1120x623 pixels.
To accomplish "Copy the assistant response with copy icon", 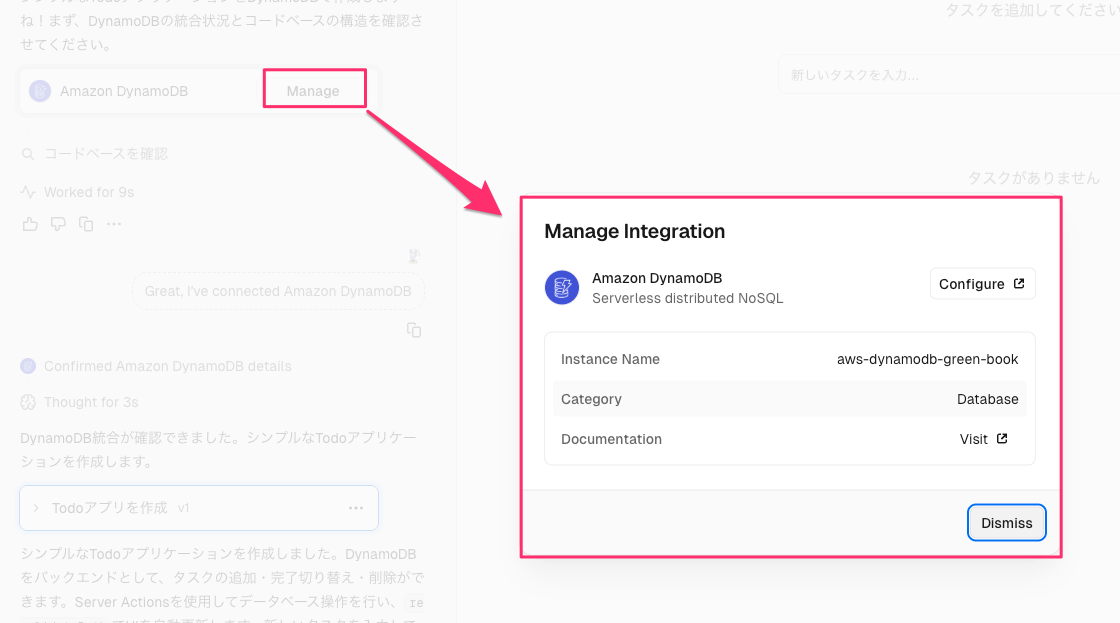I will point(86,224).
